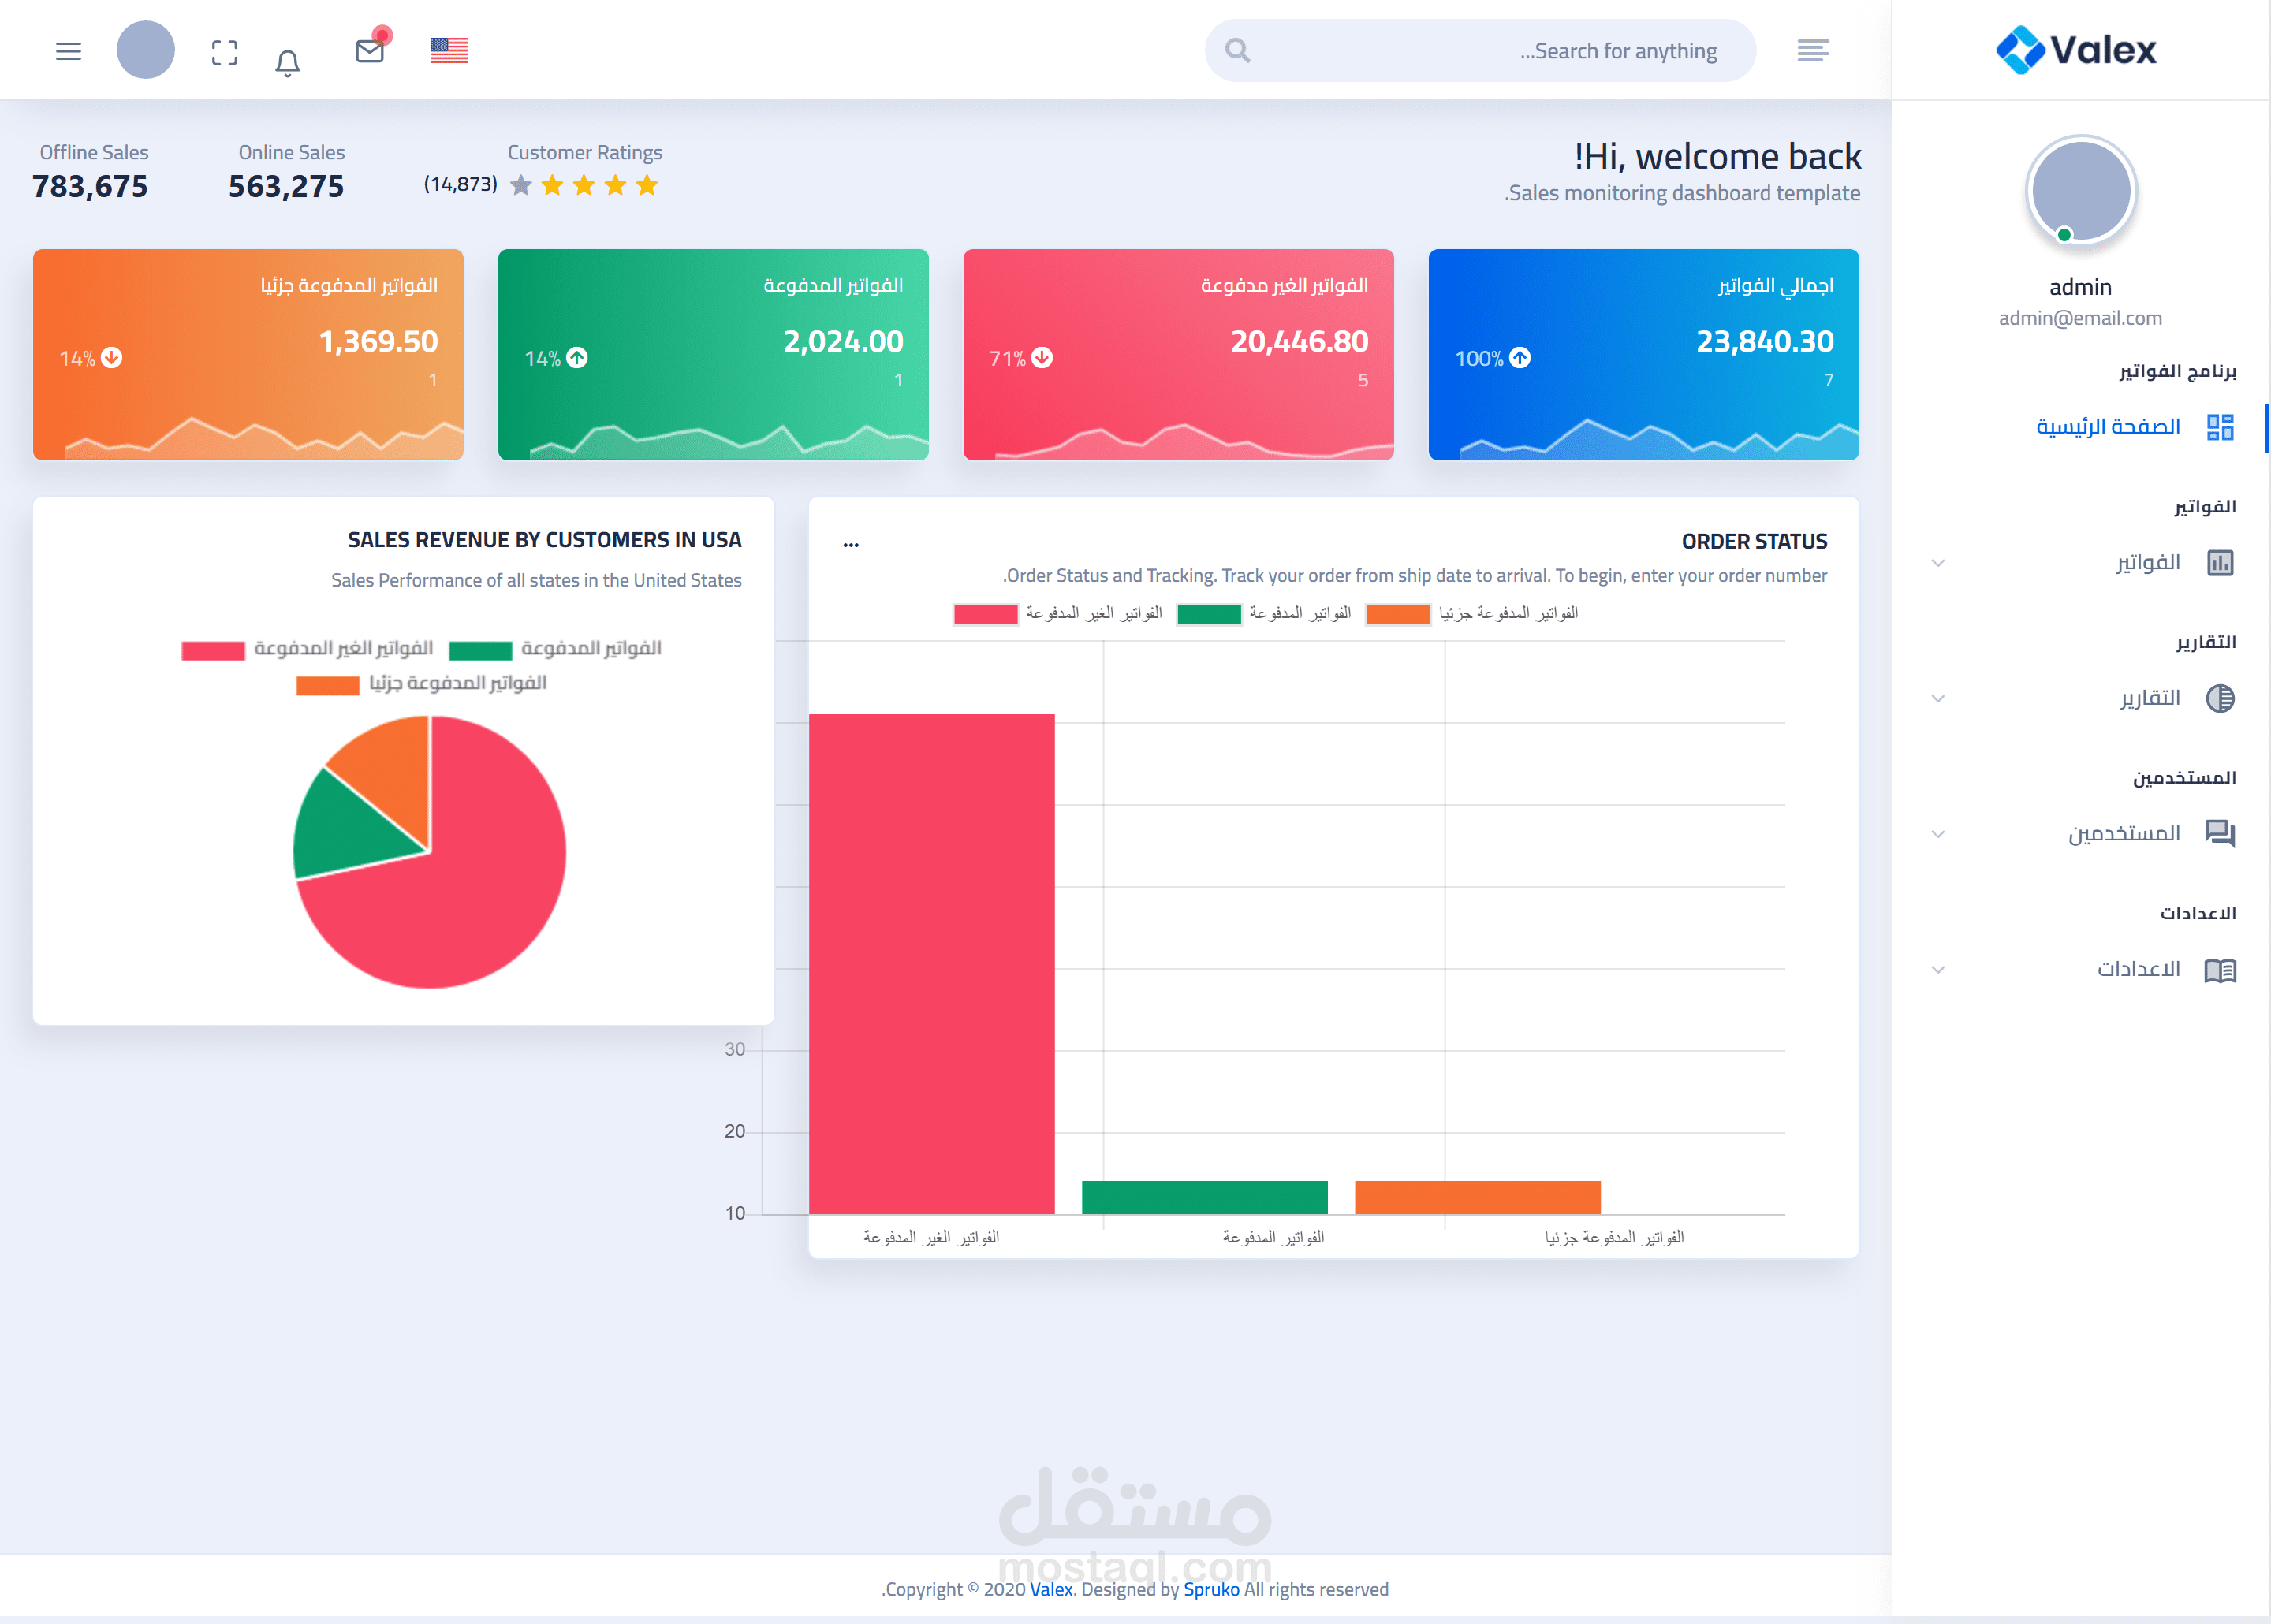Open the messages envelope icon
The width and height of the screenshot is (2271, 1624).
click(370, 51)
